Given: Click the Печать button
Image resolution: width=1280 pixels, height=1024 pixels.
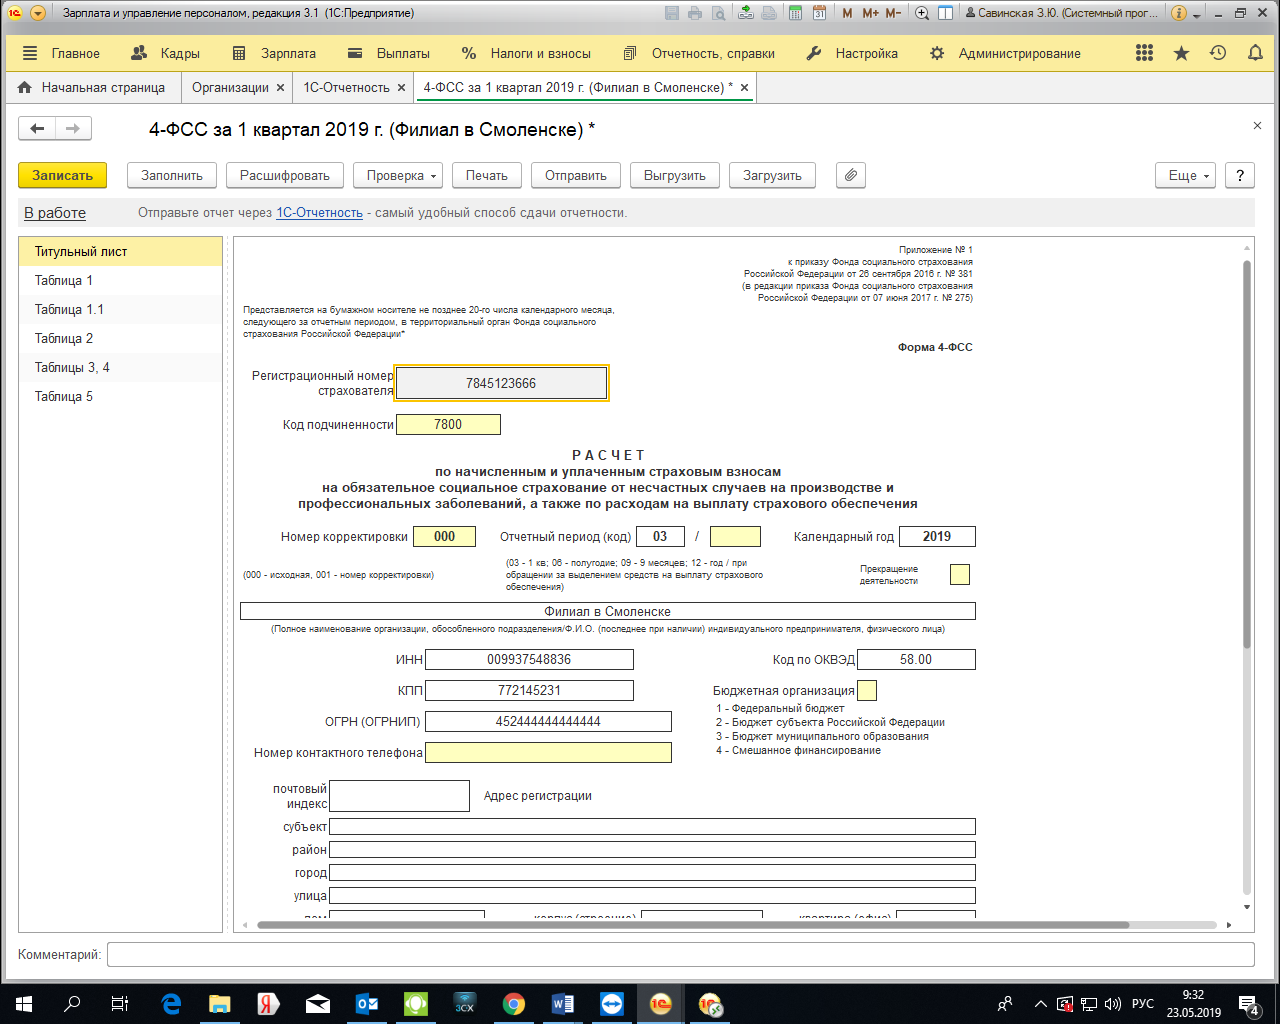Looking at the screenshot, I should pyautogui.click(x=487, y=175).
